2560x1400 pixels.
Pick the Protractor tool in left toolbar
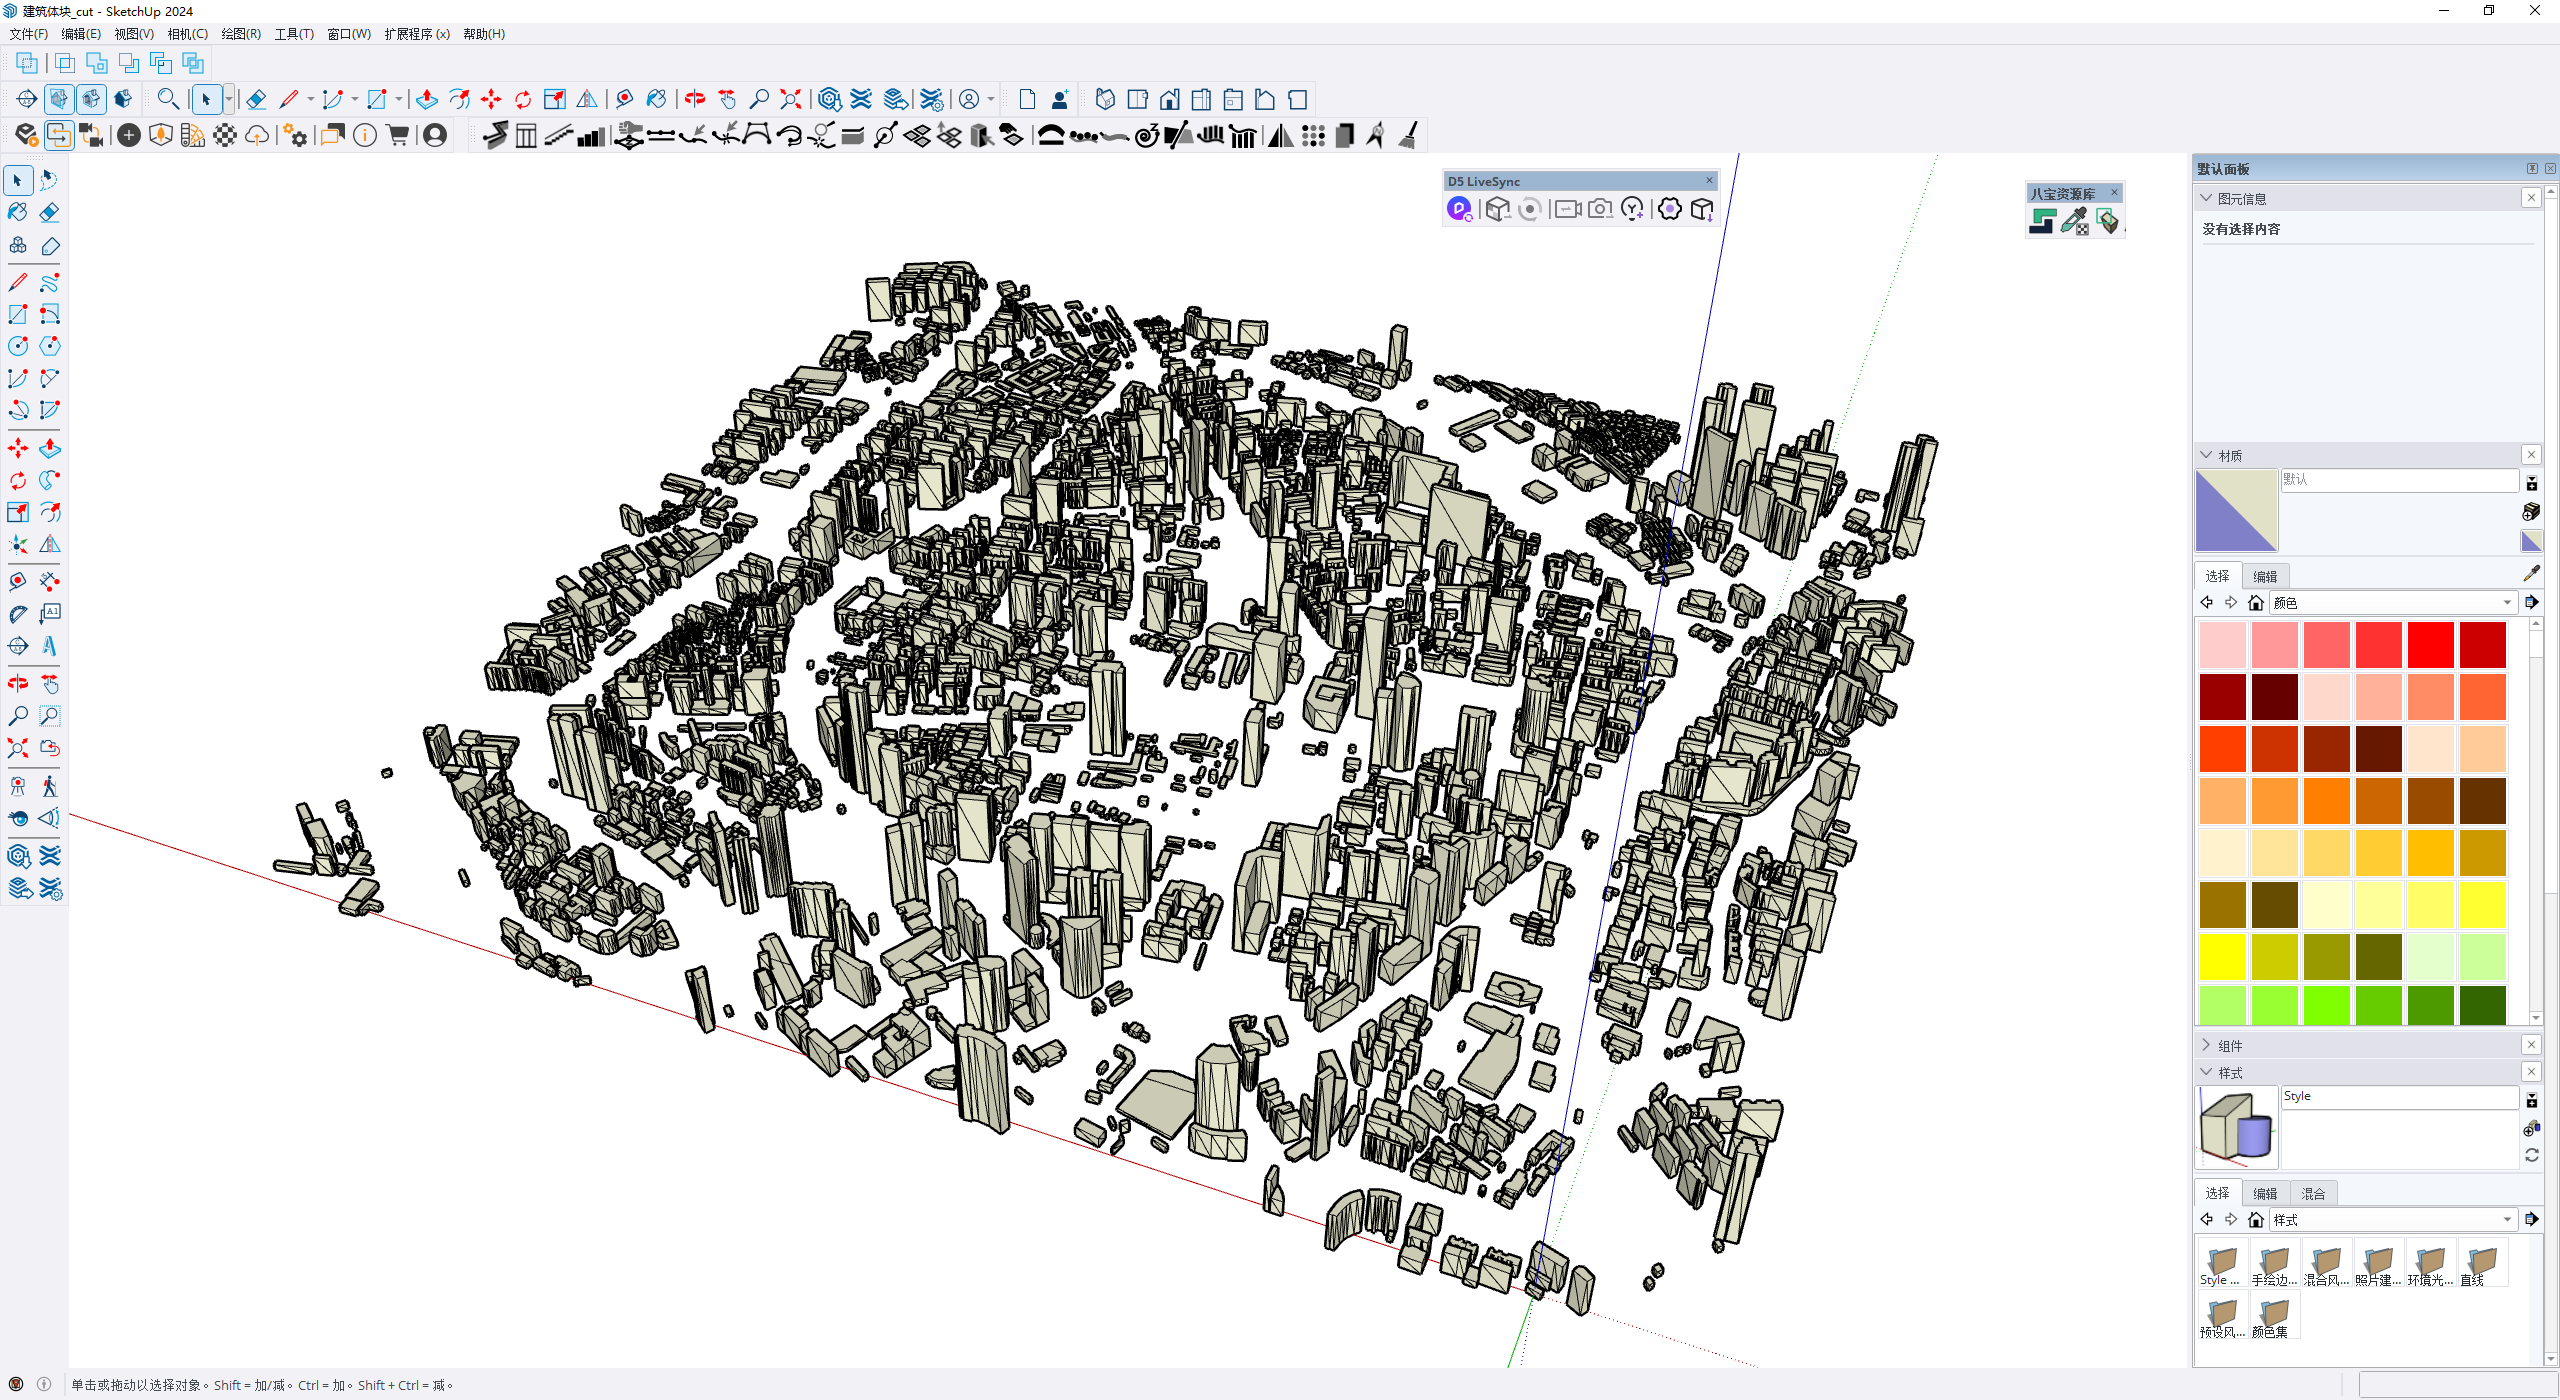pyautogui.click(x=18, y=614)
